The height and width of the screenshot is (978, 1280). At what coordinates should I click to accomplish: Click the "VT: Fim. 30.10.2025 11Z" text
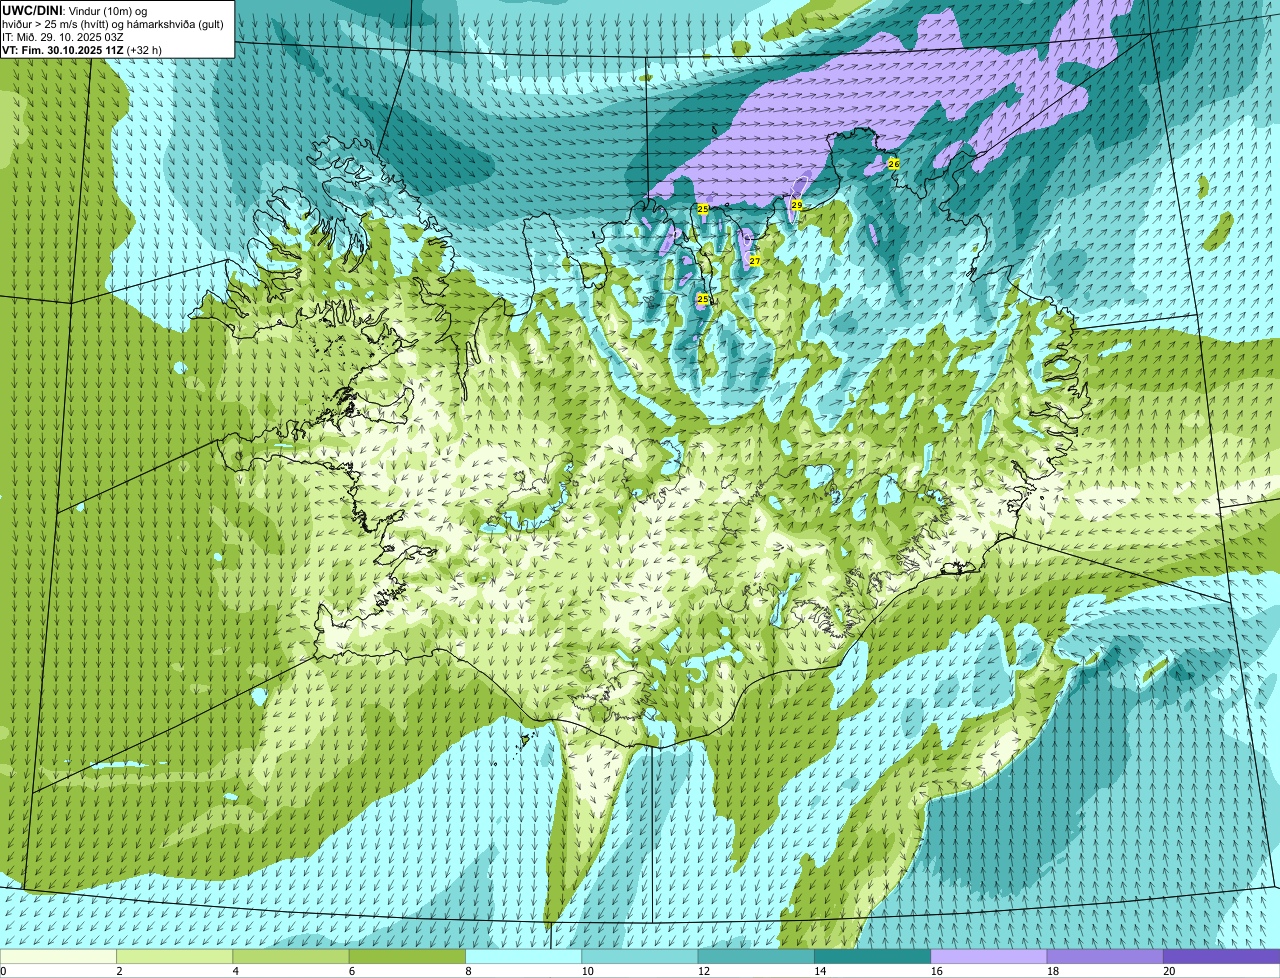(63, 49)
